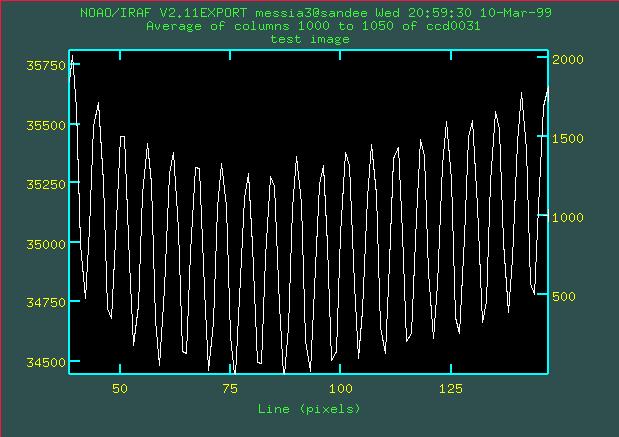Click the 35250 left axis label
Screen dimensions: 619x437
tap(46, 184)
